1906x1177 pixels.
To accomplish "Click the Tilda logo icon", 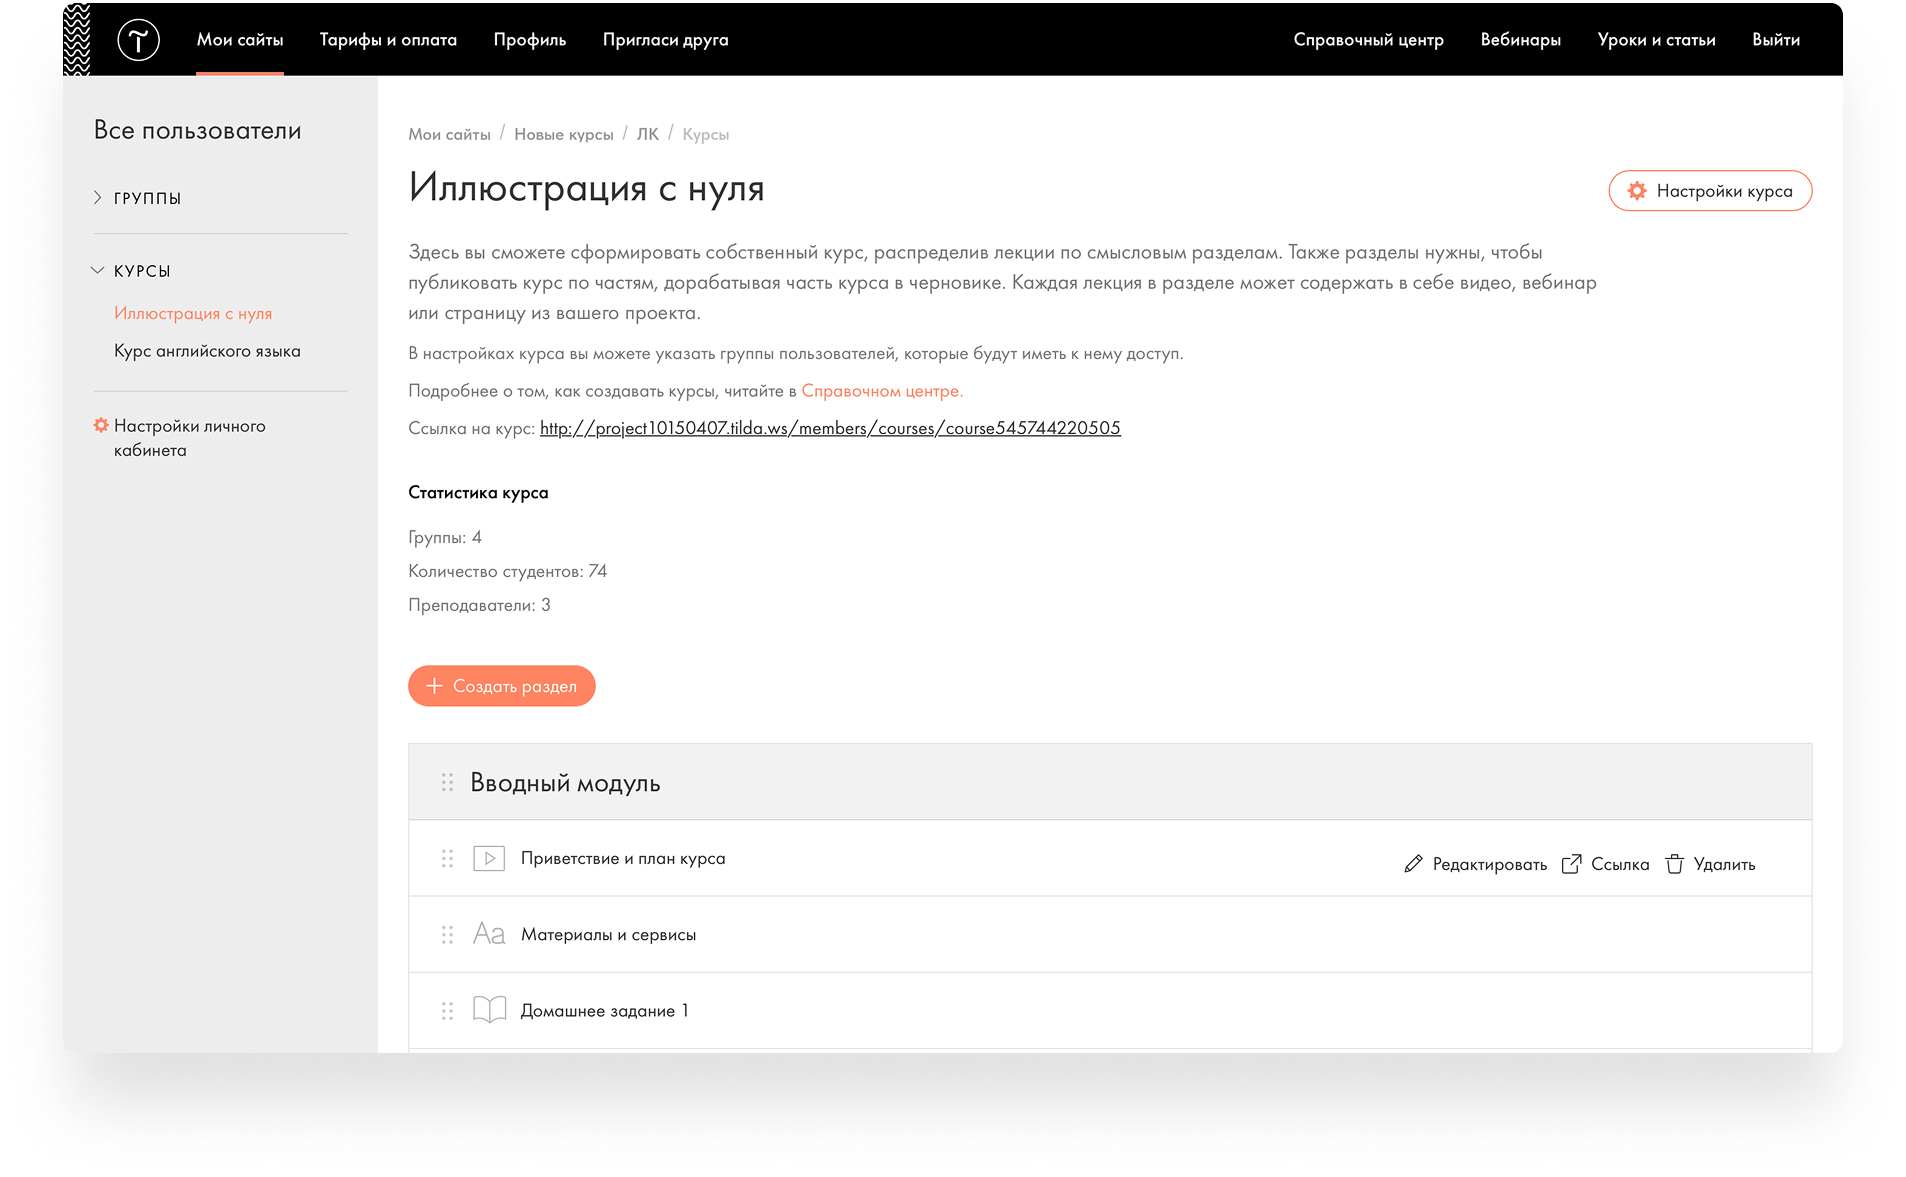I will (138, 40).
